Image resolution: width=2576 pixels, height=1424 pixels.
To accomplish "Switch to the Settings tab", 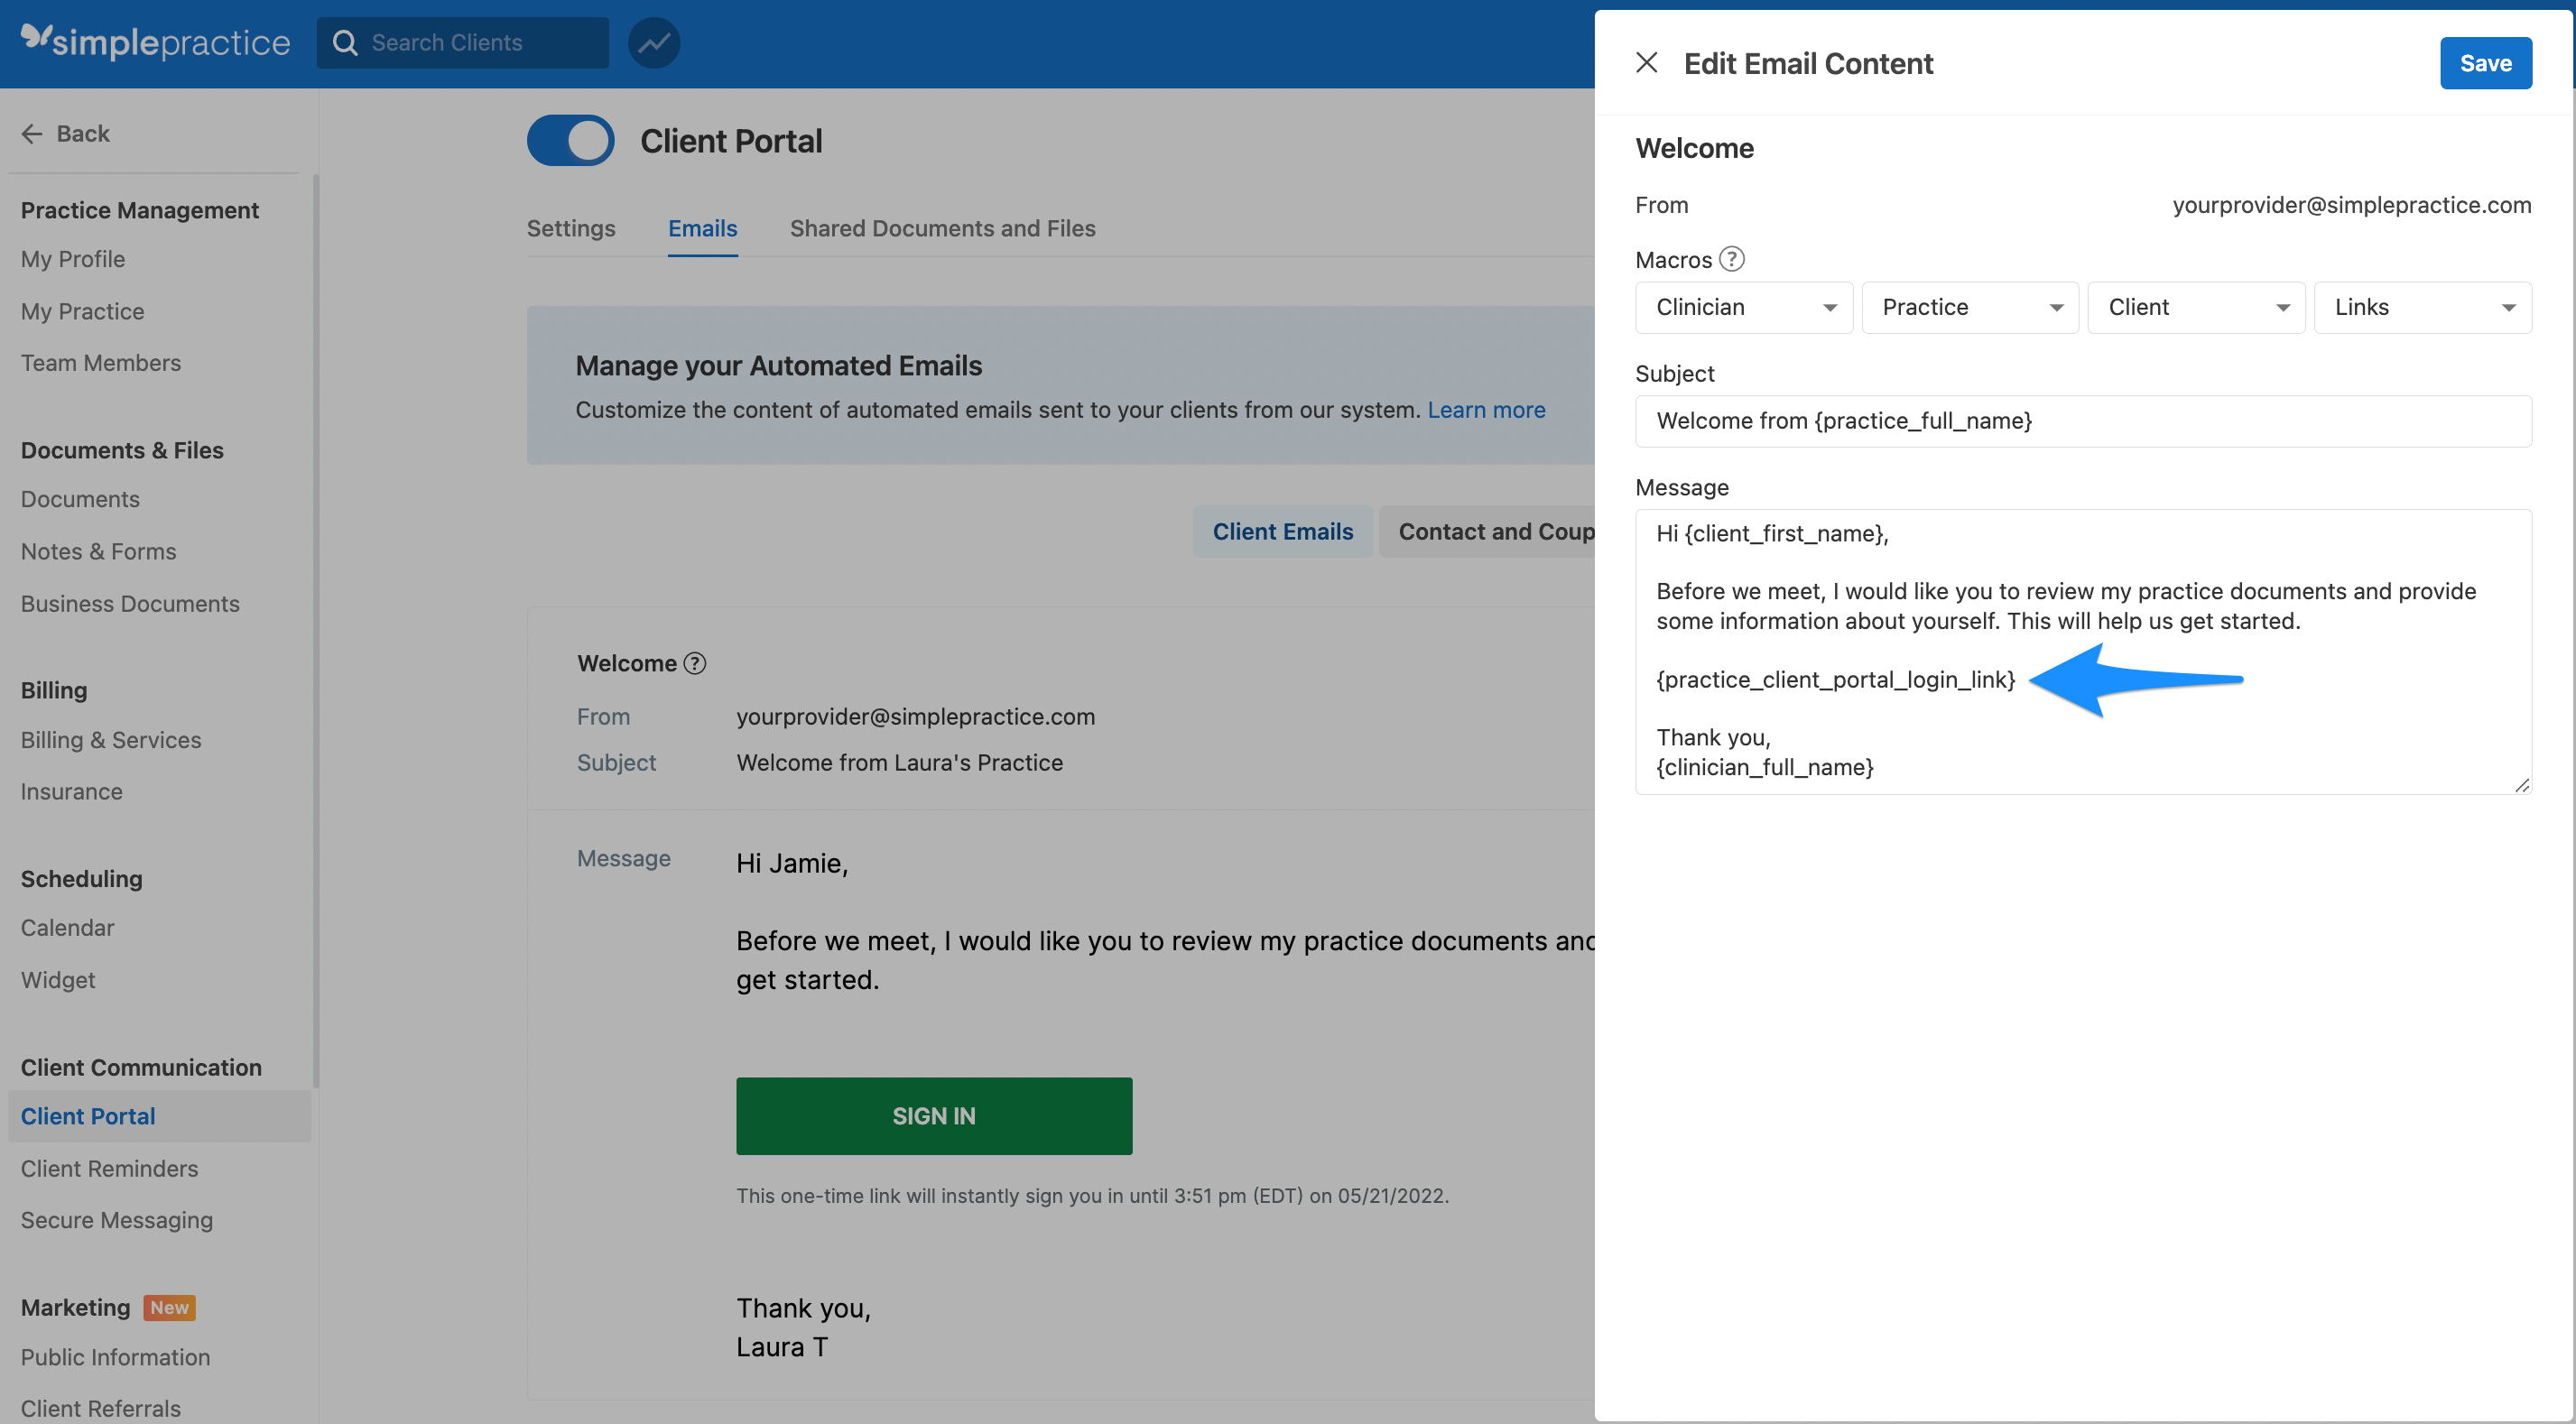I will pos(570,228).
